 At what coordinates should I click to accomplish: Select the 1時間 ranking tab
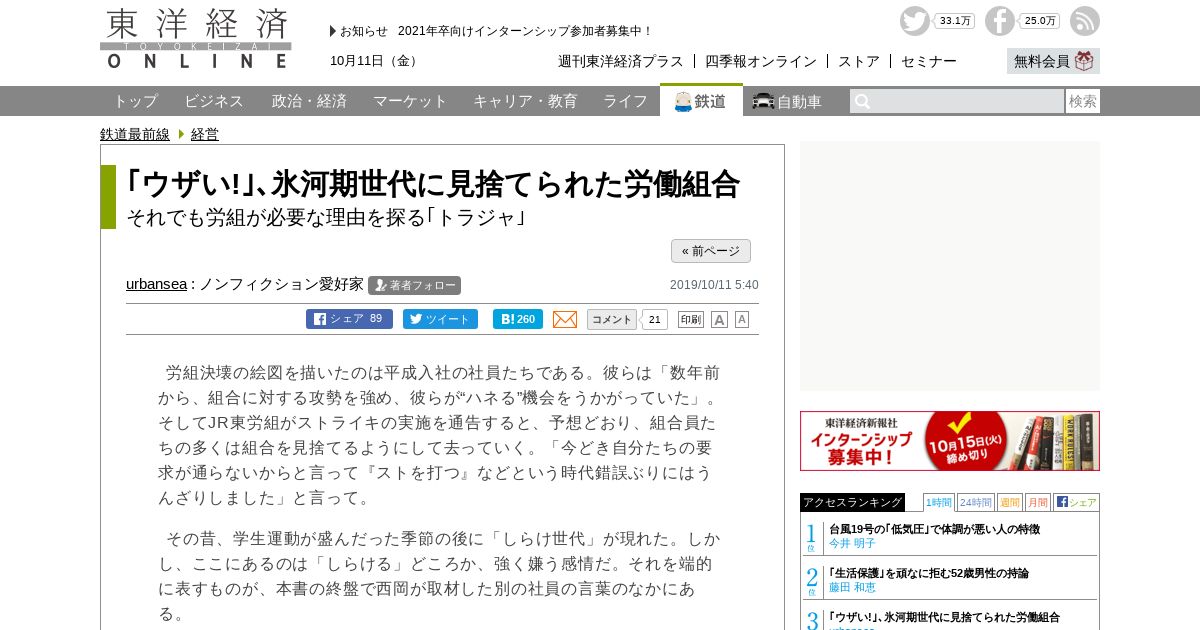coord(939,502)
